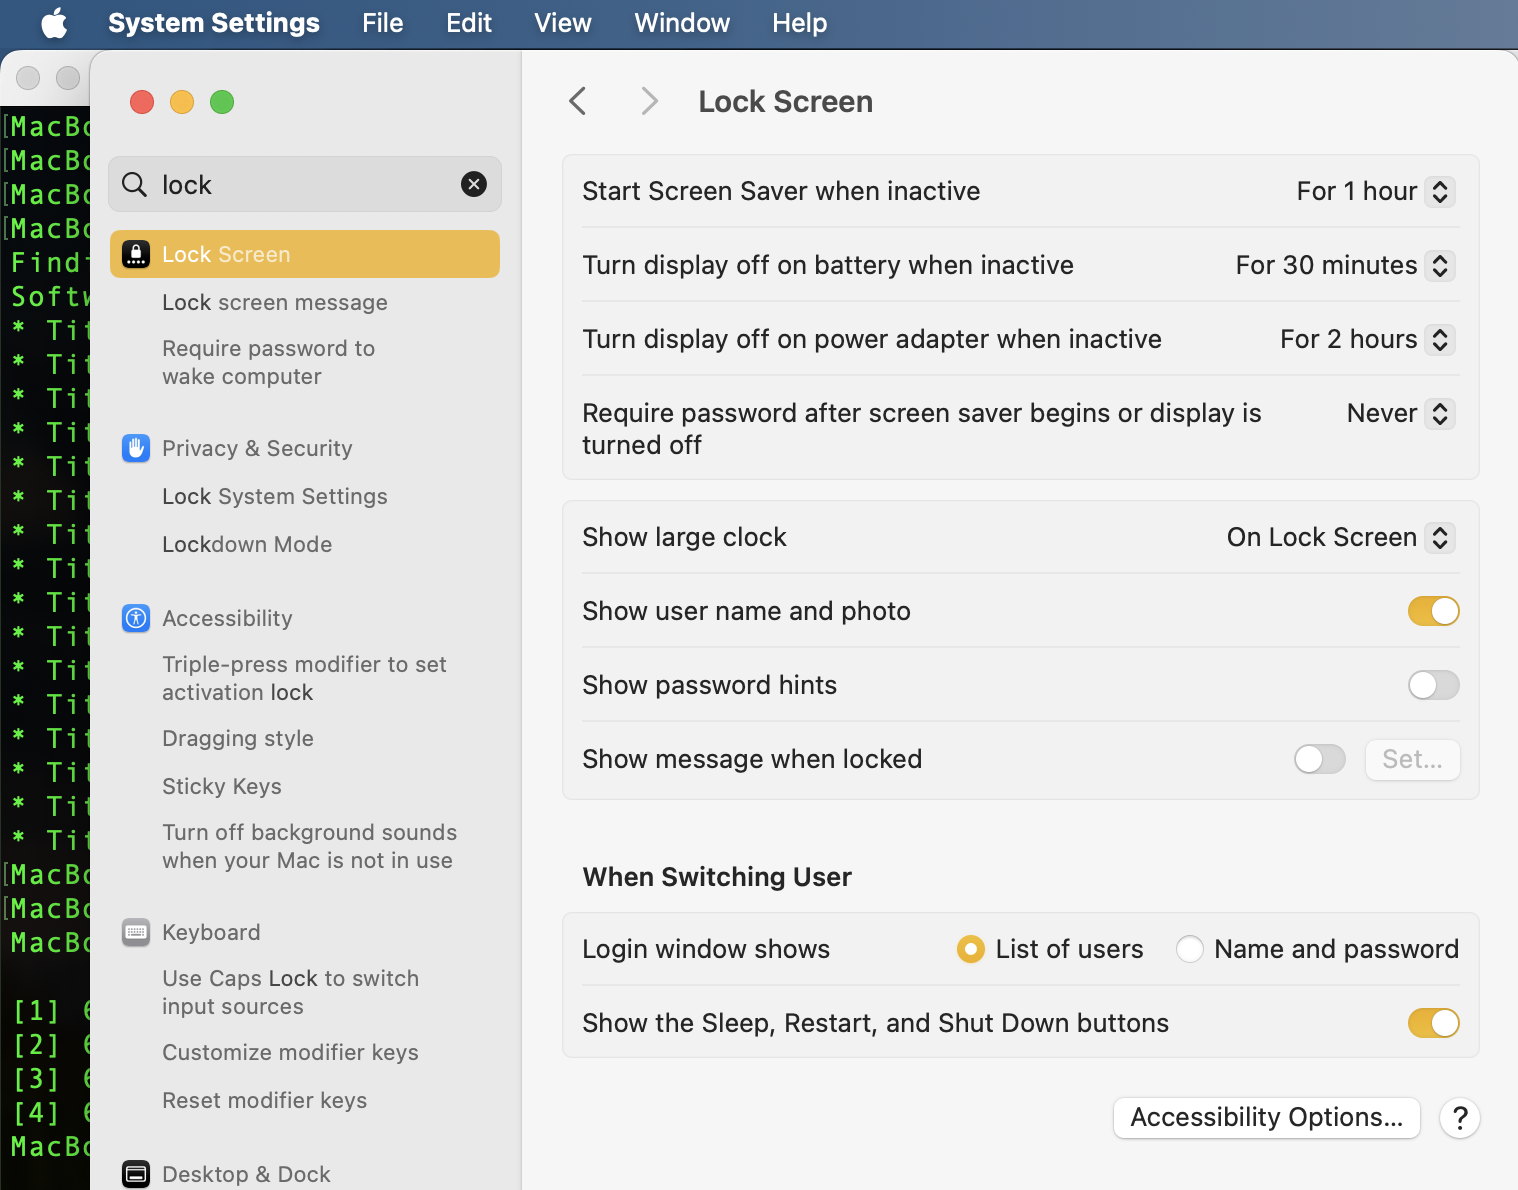
Task: Select Name and password login option
Action: 1189,948
